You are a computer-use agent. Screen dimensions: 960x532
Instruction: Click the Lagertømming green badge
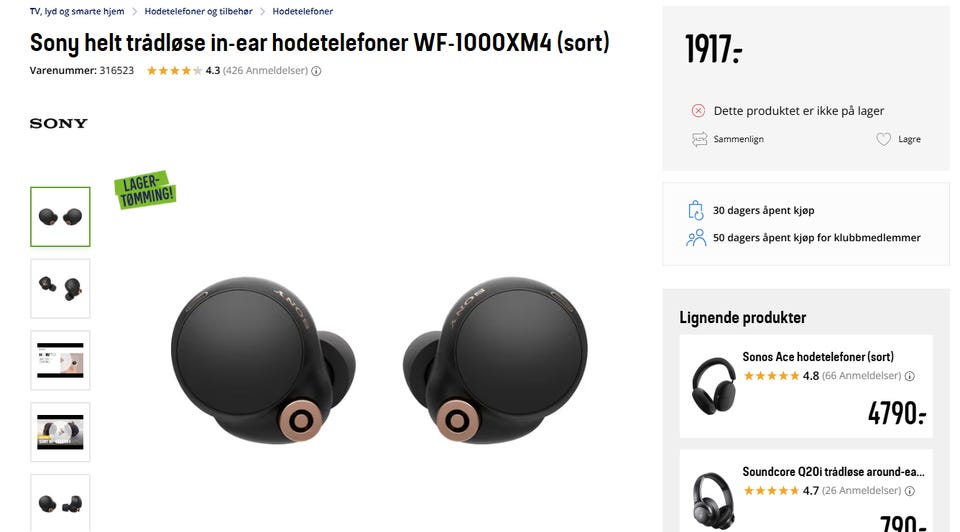click(145, 190)
